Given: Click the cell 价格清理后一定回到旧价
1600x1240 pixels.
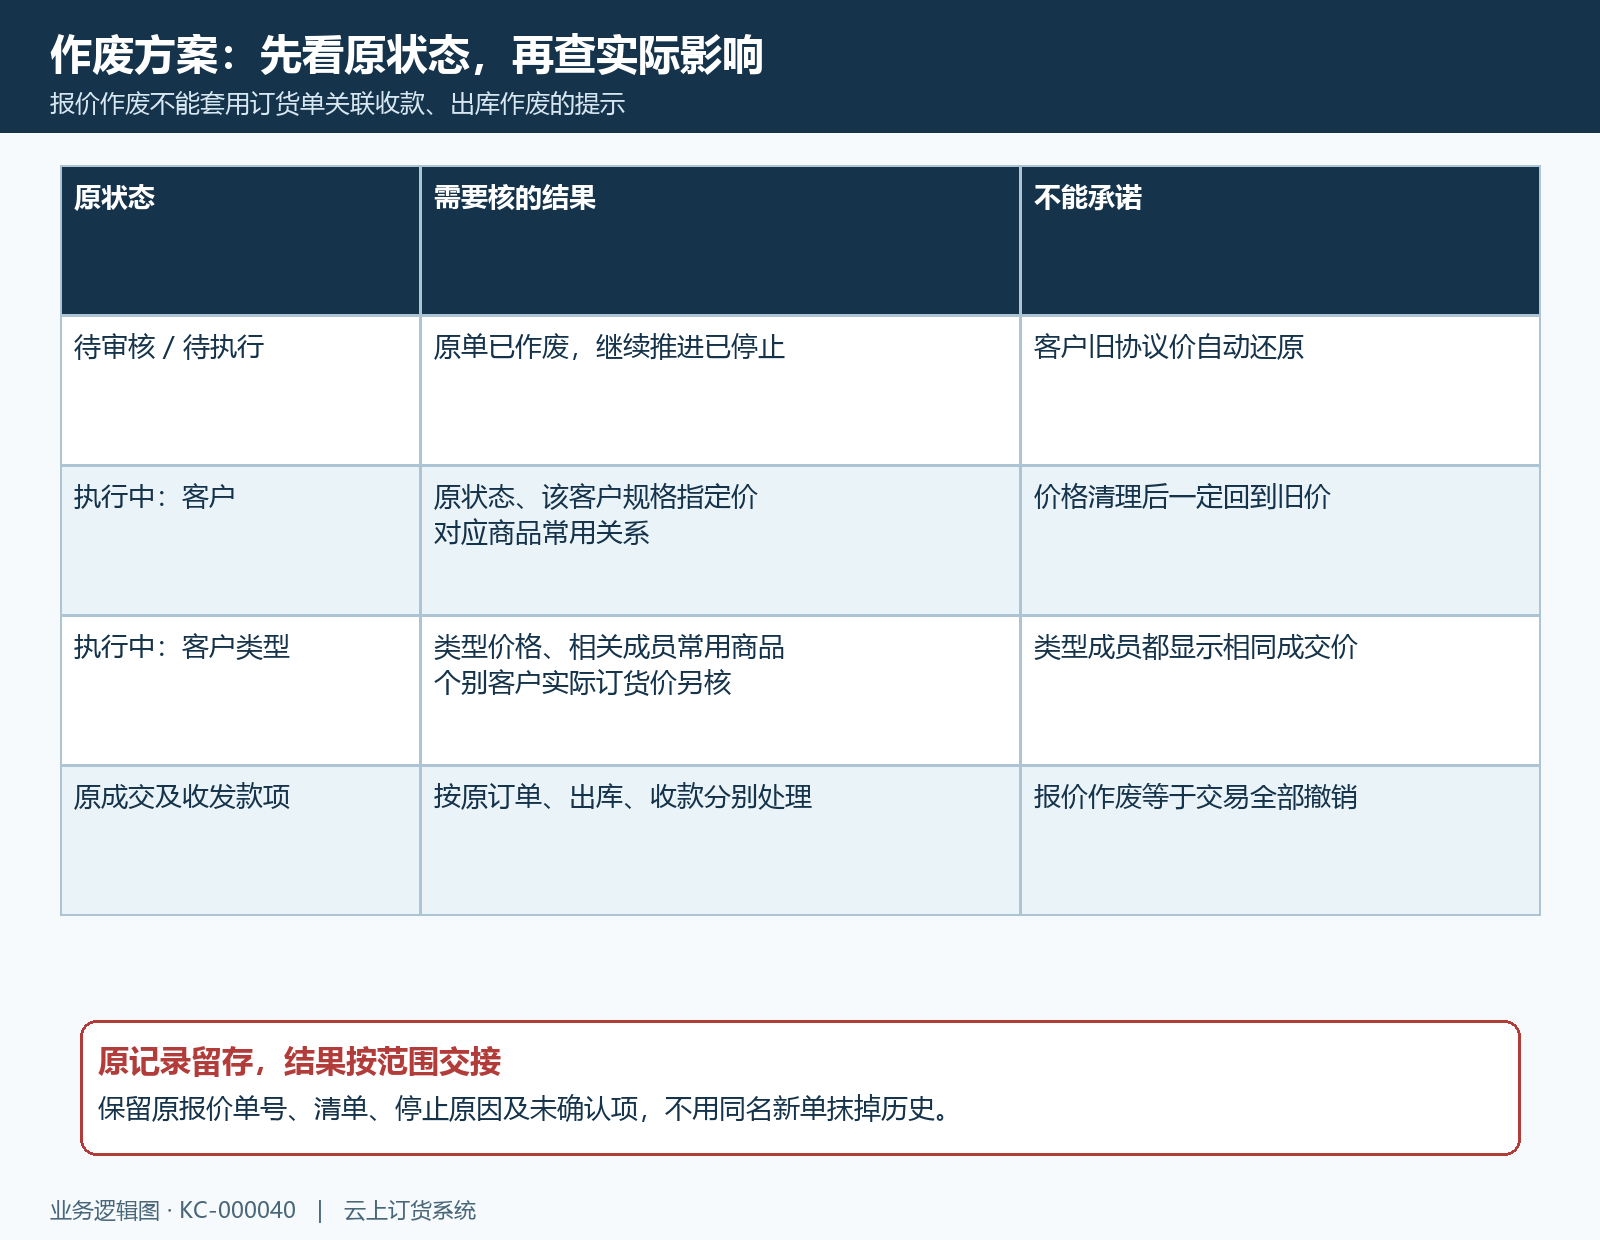Looking at the screenshot, I should tap(1280, 541).
